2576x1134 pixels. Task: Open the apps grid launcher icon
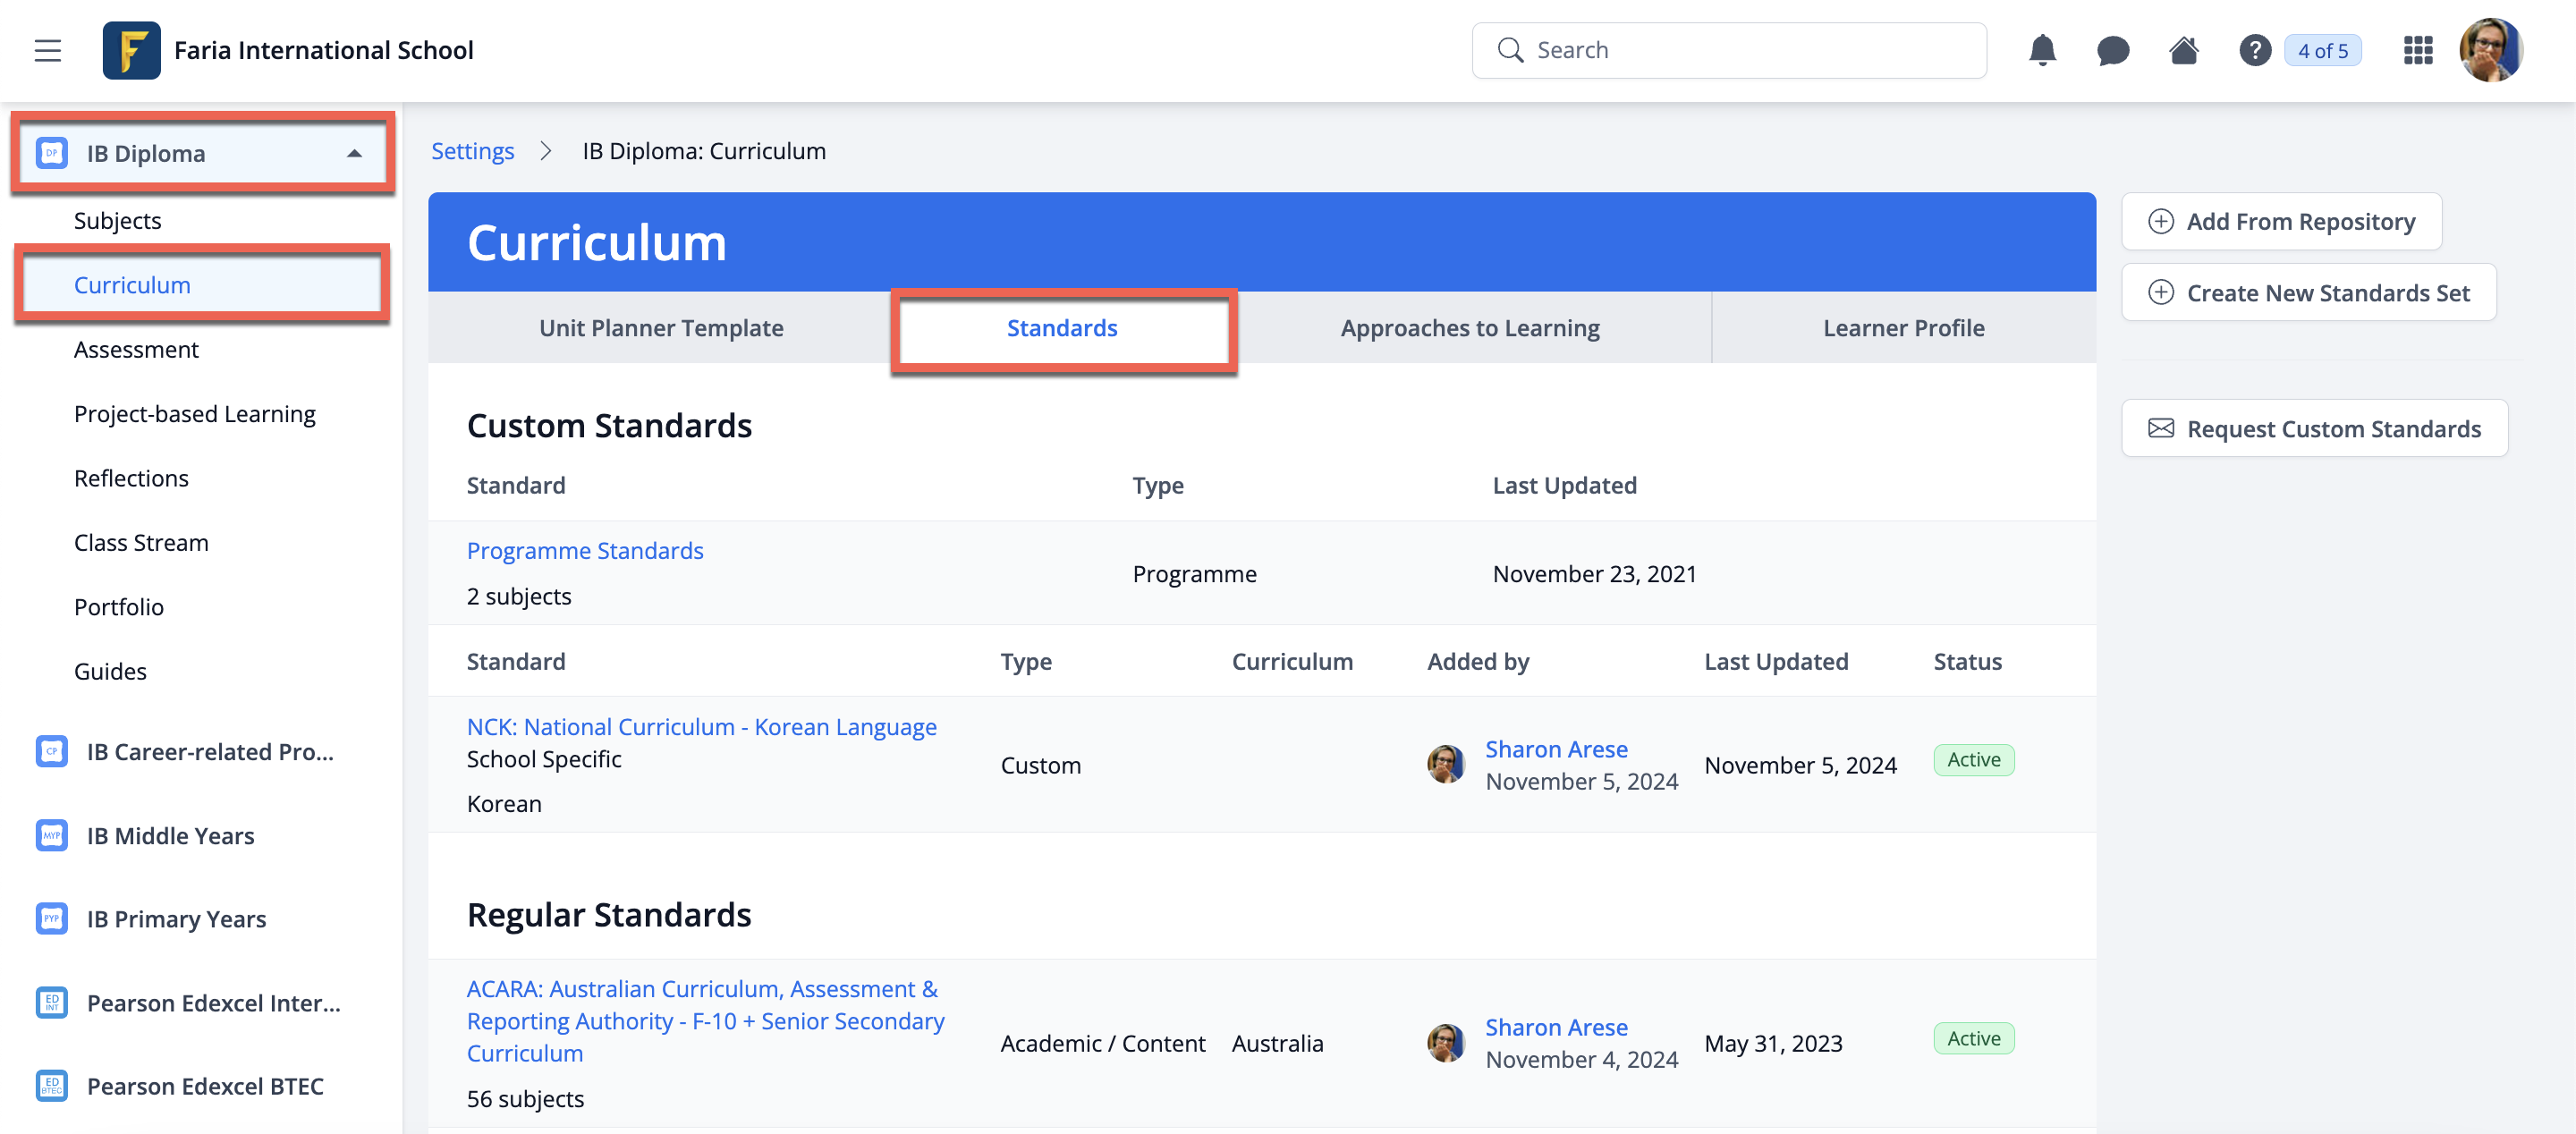click(x=2417, y=50)
